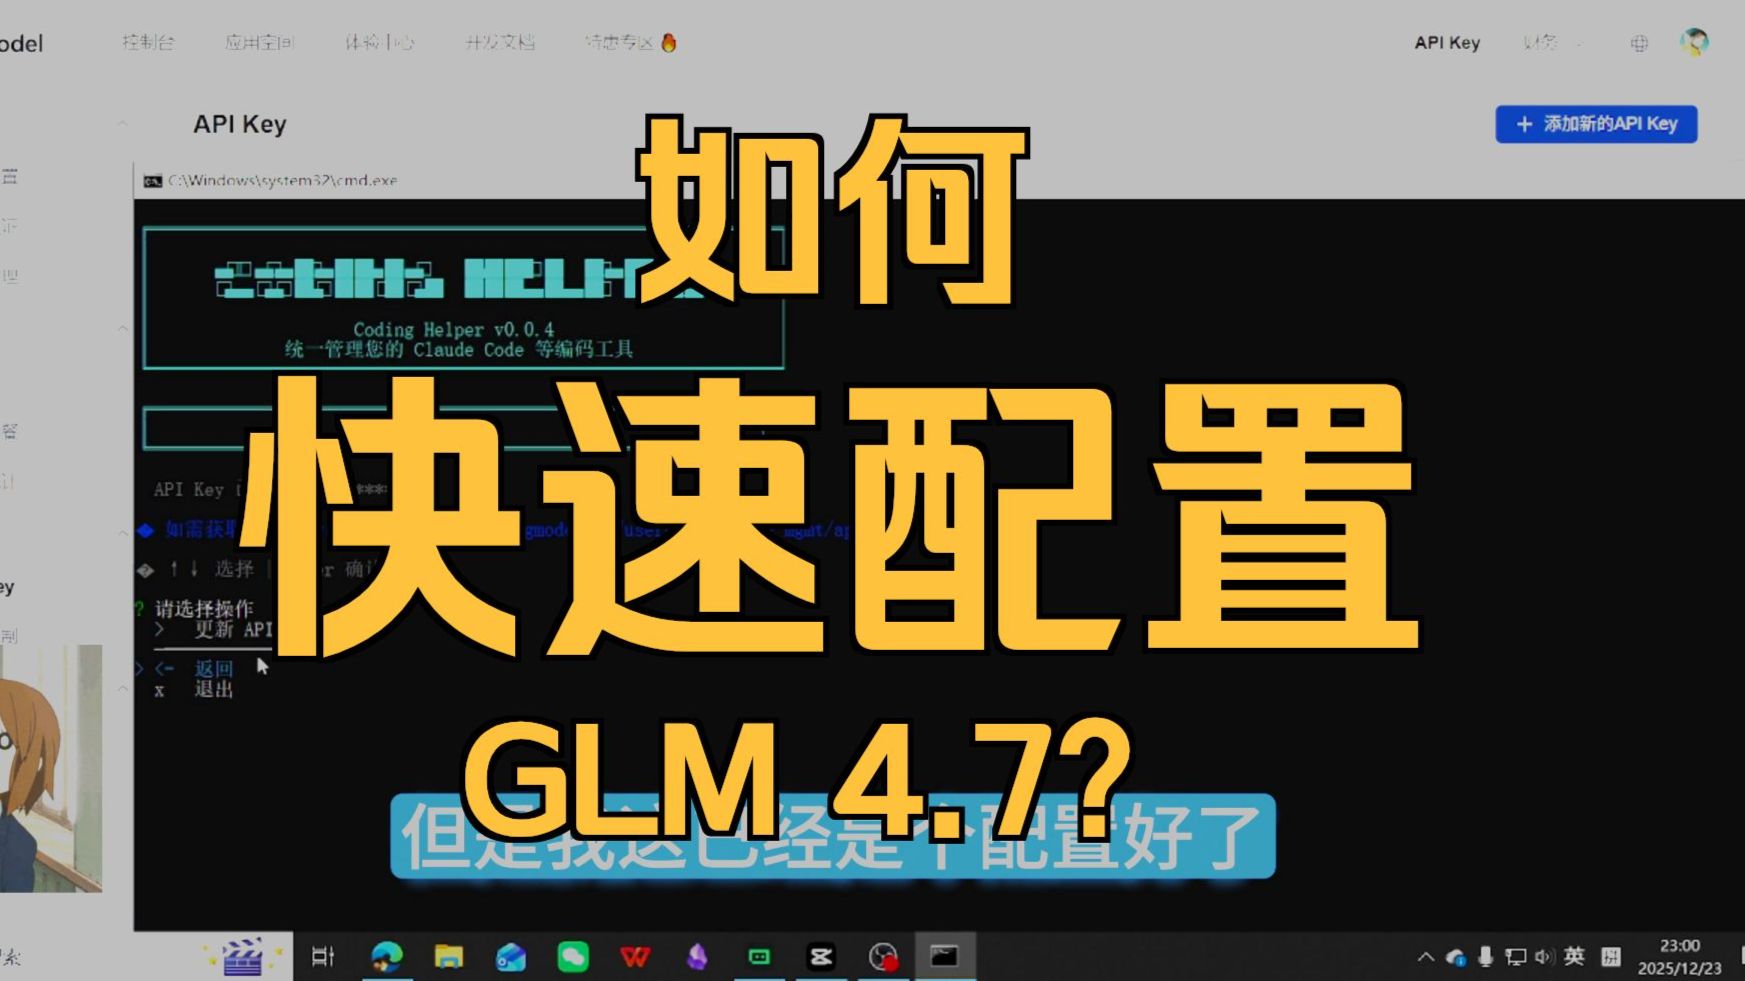Click the cmd.exe window title icon
Screen dimensions: 1745x981
pyautogui.click(x=152, y=181)
